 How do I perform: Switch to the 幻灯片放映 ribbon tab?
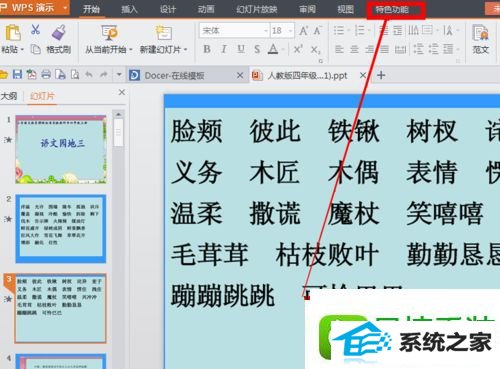point(257,9)
